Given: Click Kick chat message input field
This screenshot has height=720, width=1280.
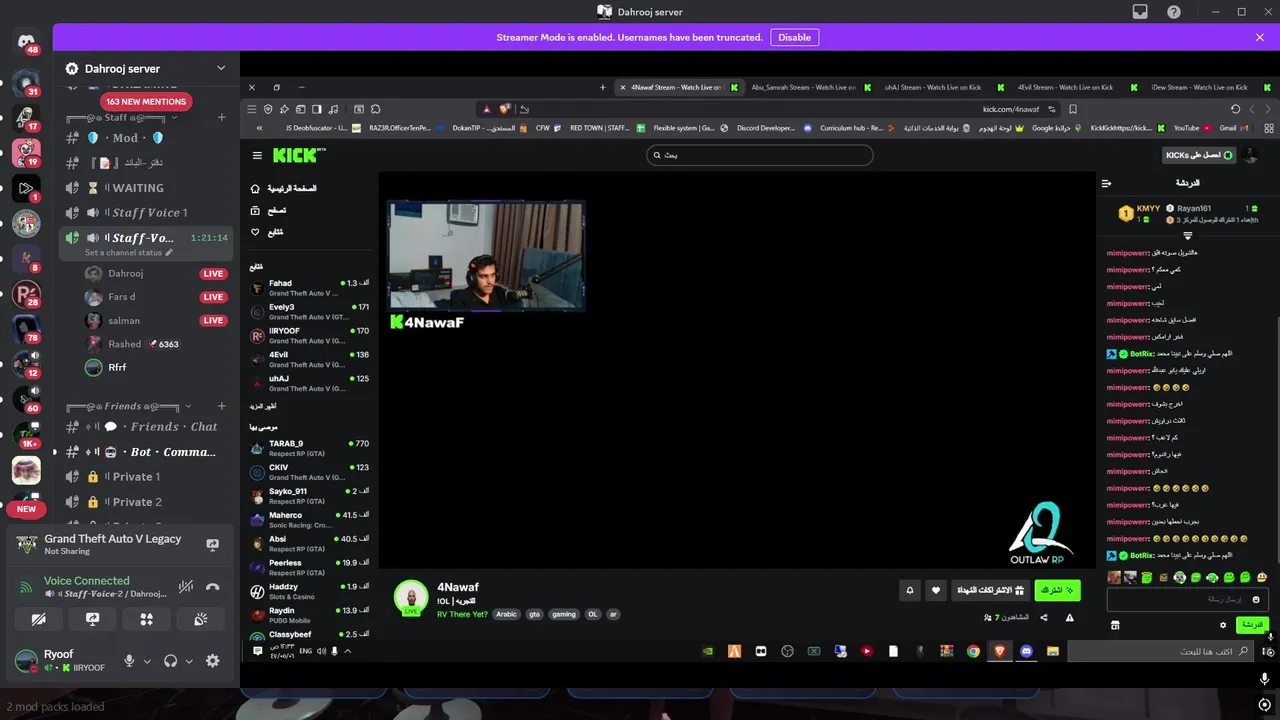Looking at the screenshot, I should point(1188,599).
